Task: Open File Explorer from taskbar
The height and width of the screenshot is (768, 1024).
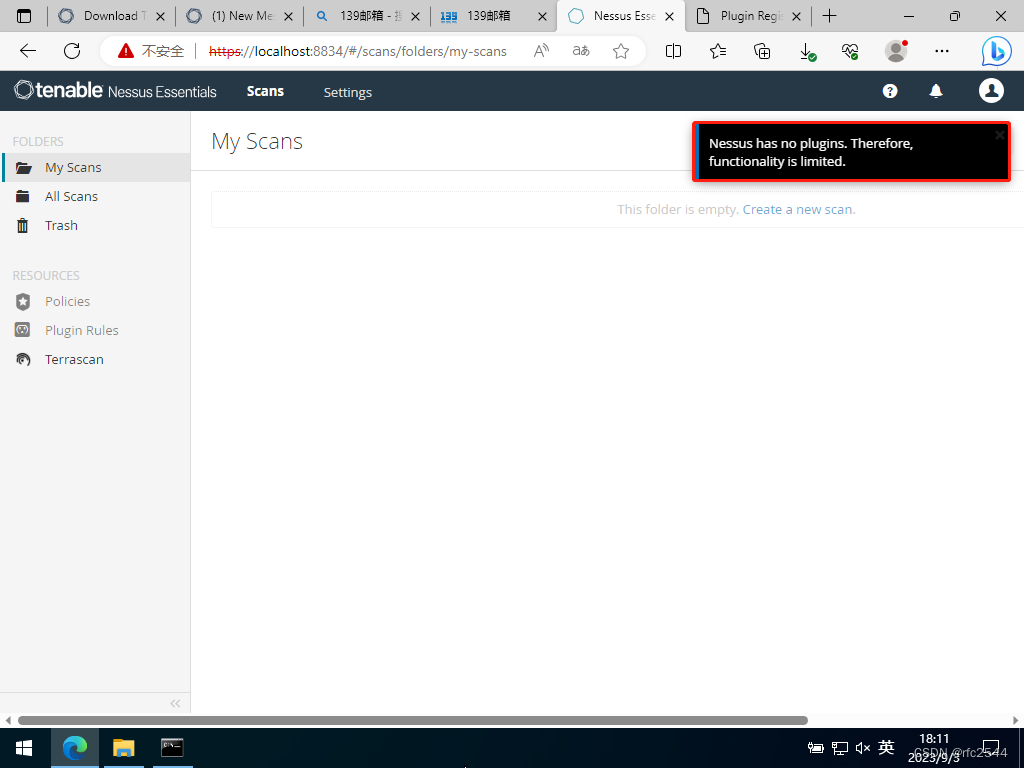Action: 123,748
